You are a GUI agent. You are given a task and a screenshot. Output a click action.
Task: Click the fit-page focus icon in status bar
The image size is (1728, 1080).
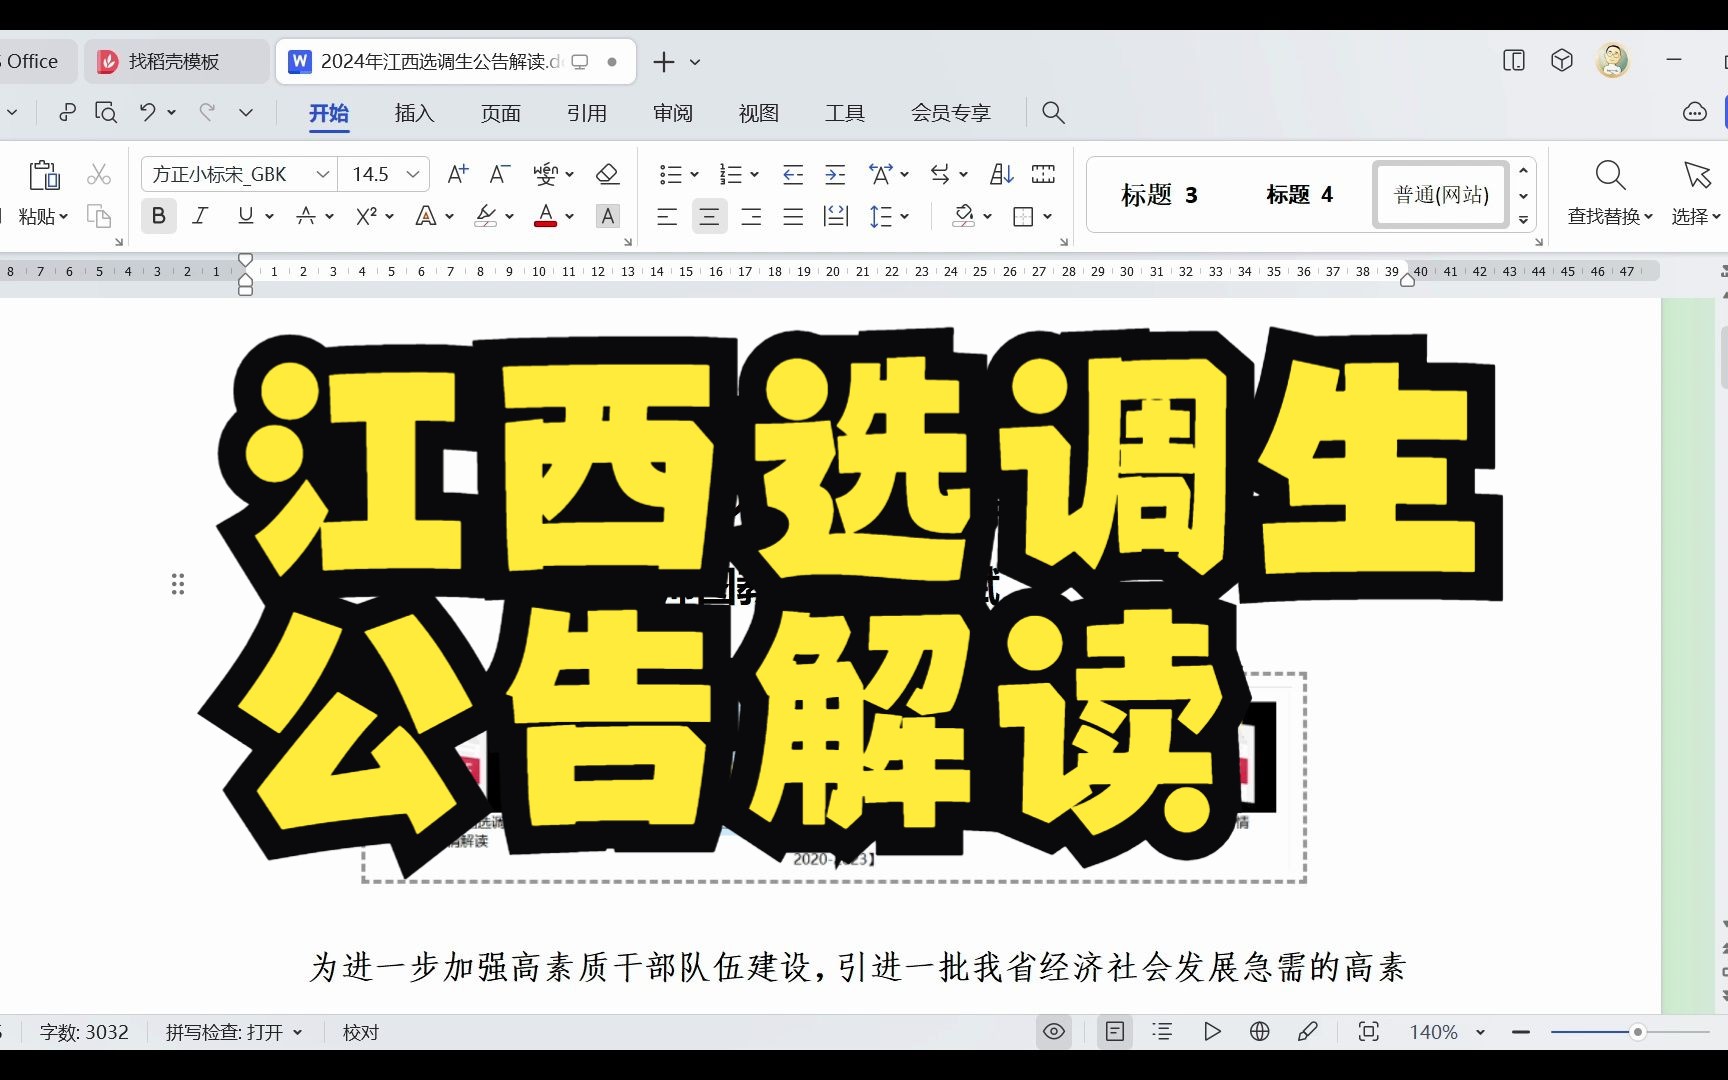[x=1369, y=1031]
